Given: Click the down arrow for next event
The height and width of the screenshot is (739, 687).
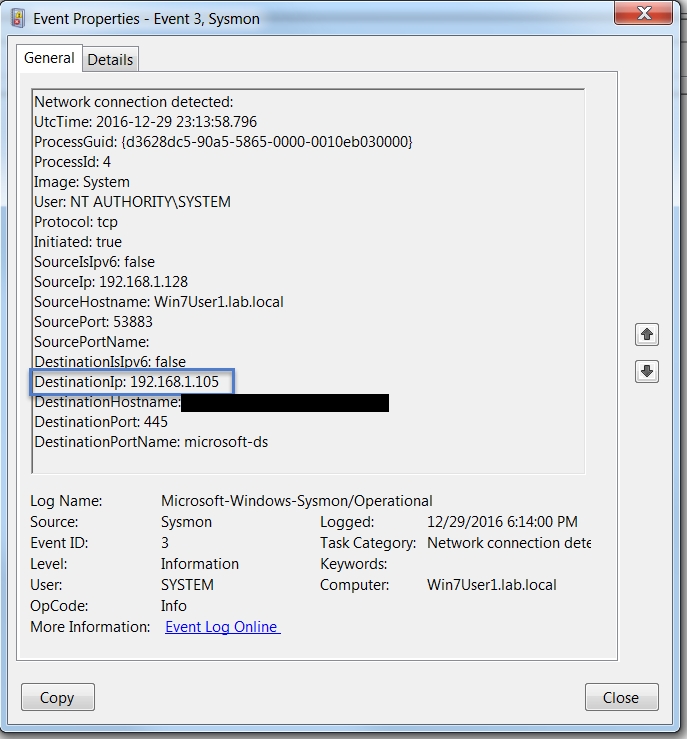Looking at the screenshot, I should pos(647,371).
